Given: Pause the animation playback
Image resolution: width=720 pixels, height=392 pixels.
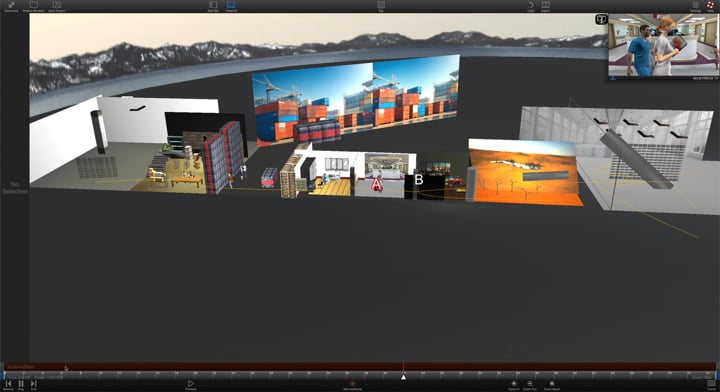Looking at the screenshot, I should (21, 385).
